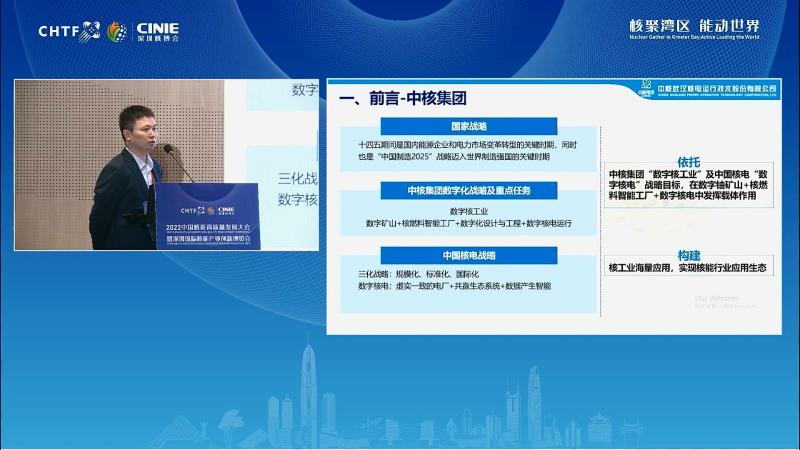Click the CHTF logo at top left

(x=68, y=30)
